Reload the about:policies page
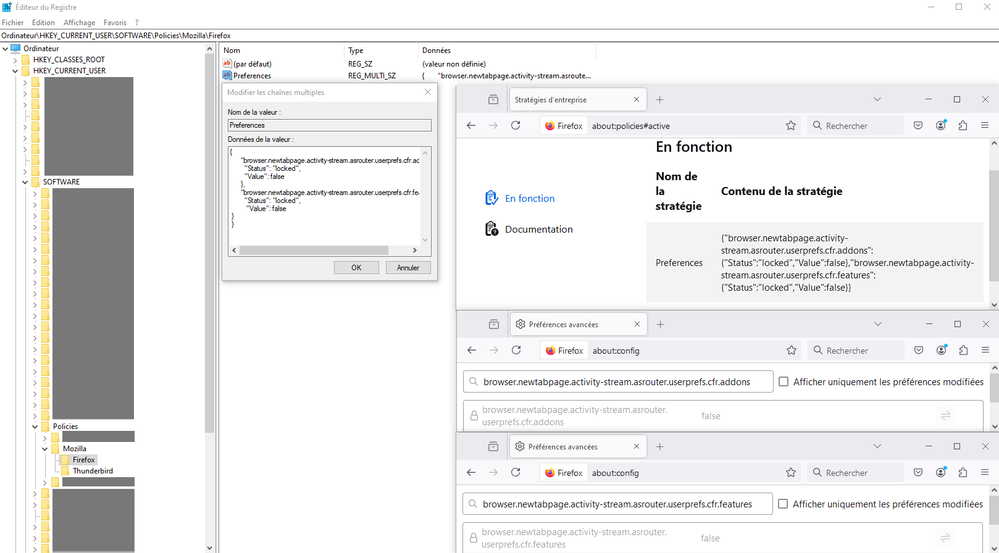 (x=516, y=126)
